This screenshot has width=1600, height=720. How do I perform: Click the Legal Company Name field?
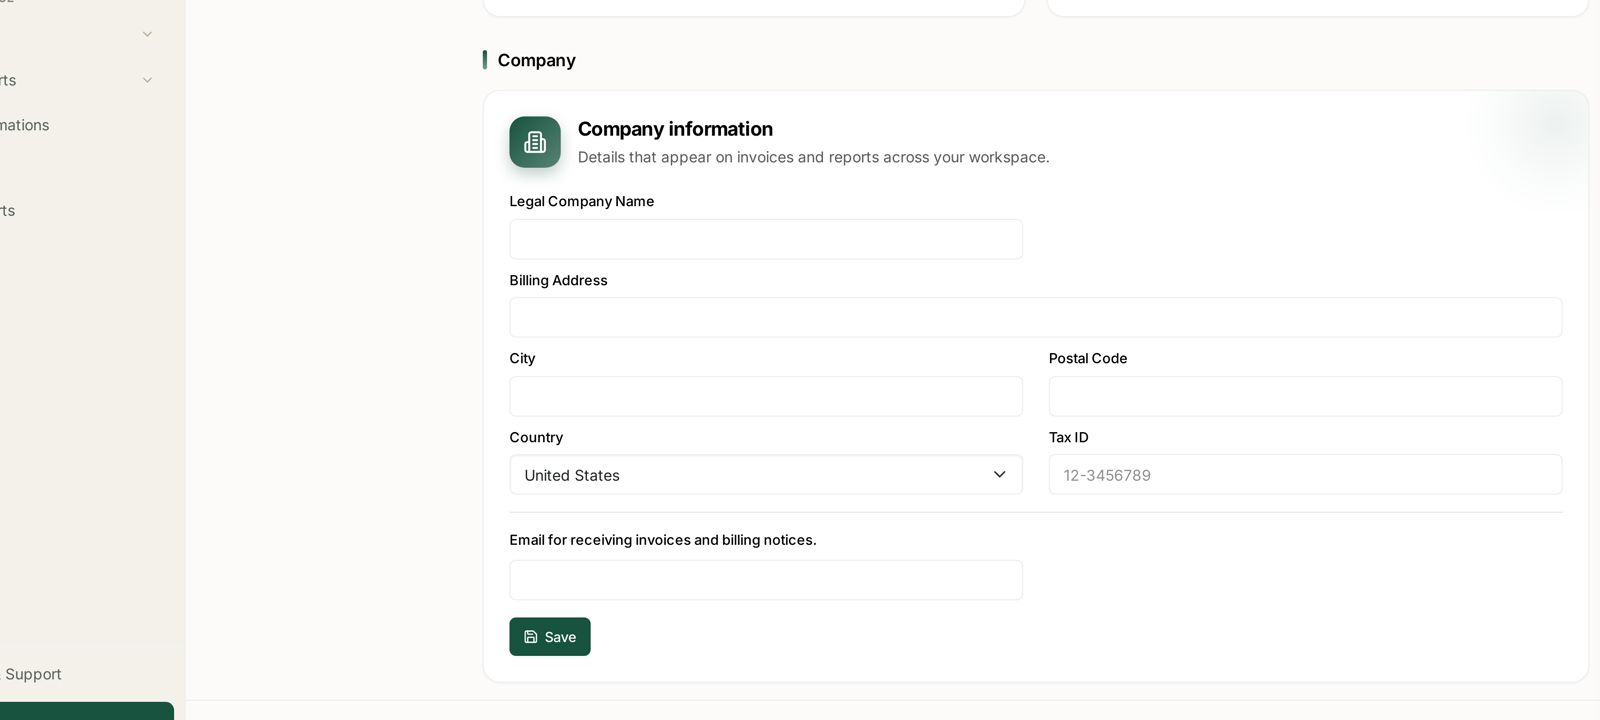(x=766, y=239)
